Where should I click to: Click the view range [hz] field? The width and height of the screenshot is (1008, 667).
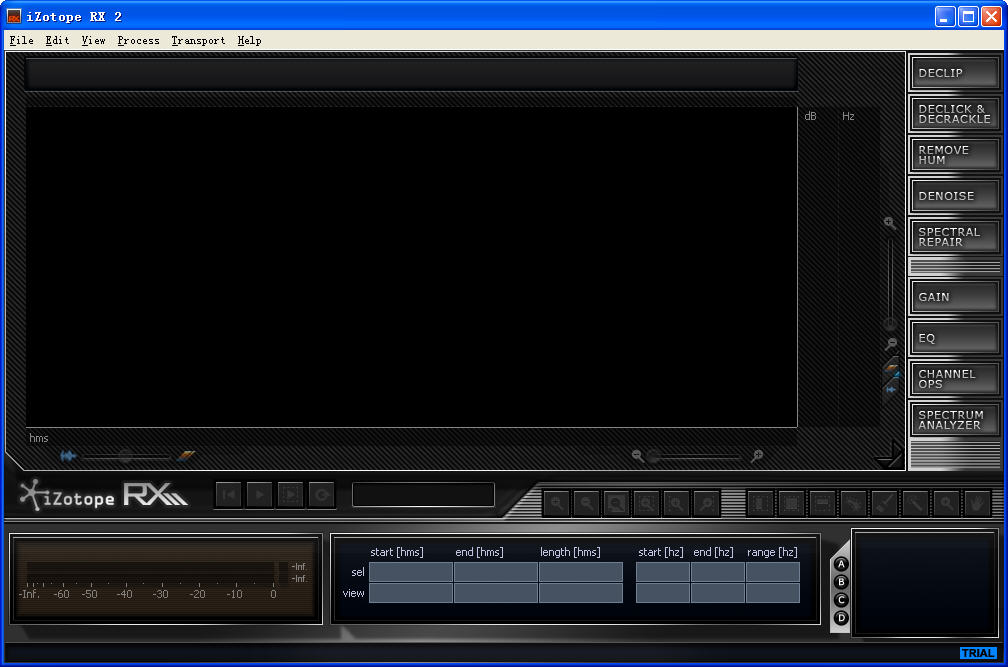click(x=773, y=592)
